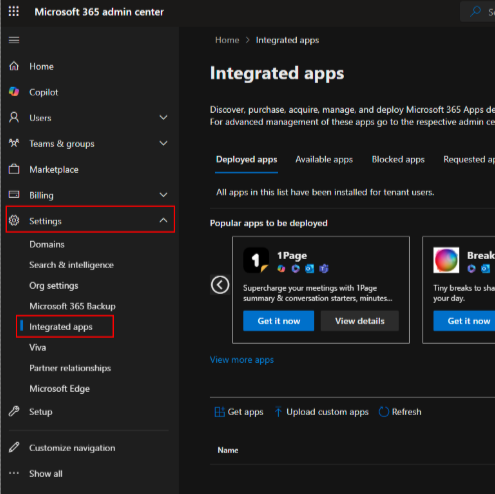Switch to the Available apps tab
The width and height of the screenshot is (495, 494).
(324, 160)
